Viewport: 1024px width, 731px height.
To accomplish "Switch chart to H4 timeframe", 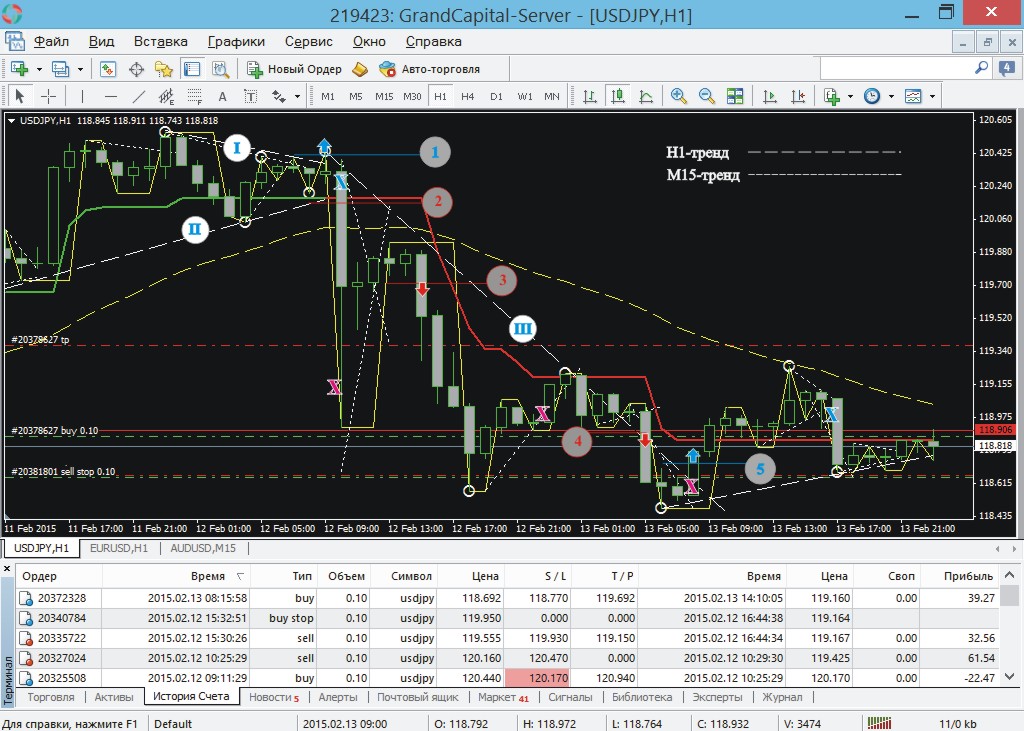I will 468,97.
